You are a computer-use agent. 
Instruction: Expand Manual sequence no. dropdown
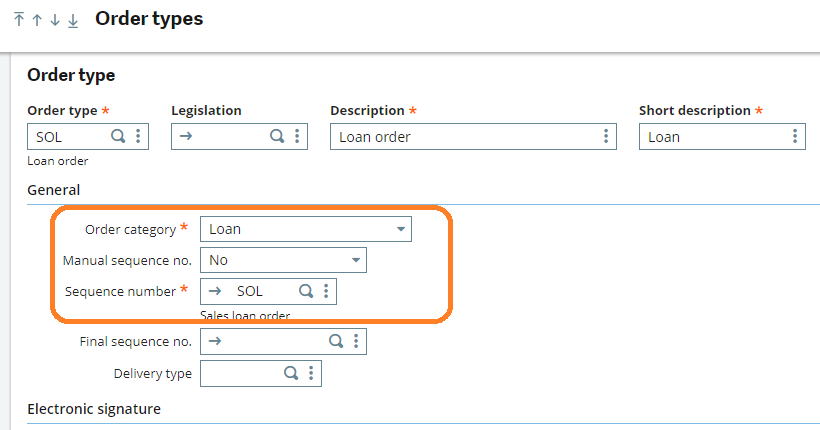(356, 260)
